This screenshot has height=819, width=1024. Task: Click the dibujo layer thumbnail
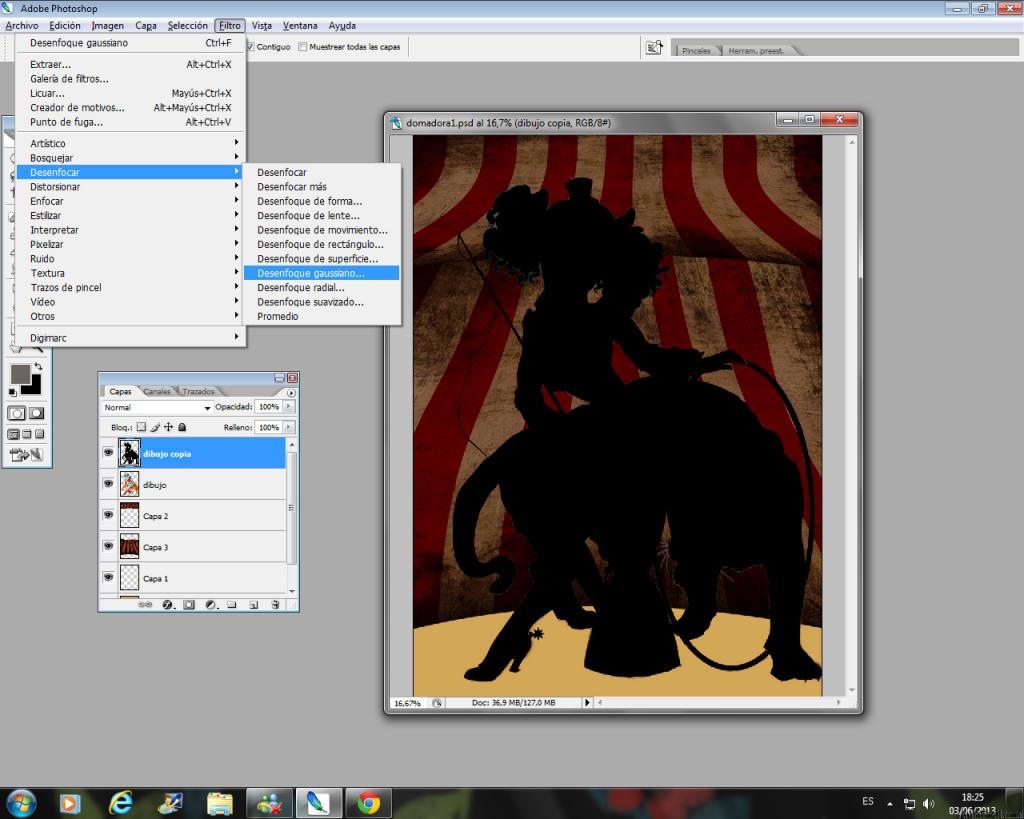click(129, 485)
